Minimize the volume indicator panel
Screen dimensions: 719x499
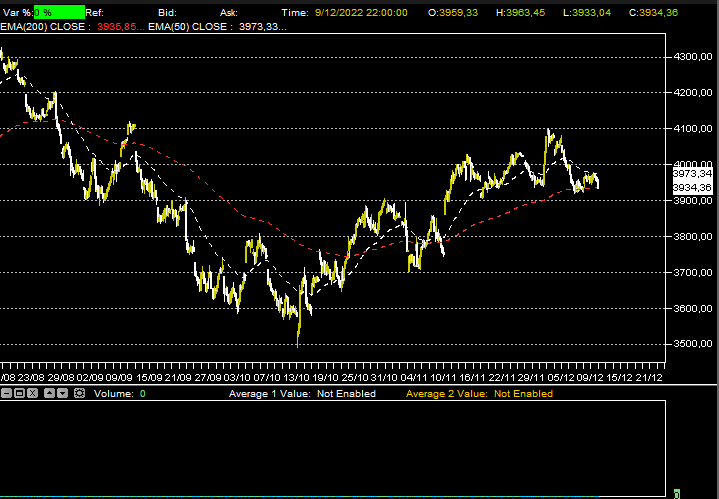(x=6, y=394)
